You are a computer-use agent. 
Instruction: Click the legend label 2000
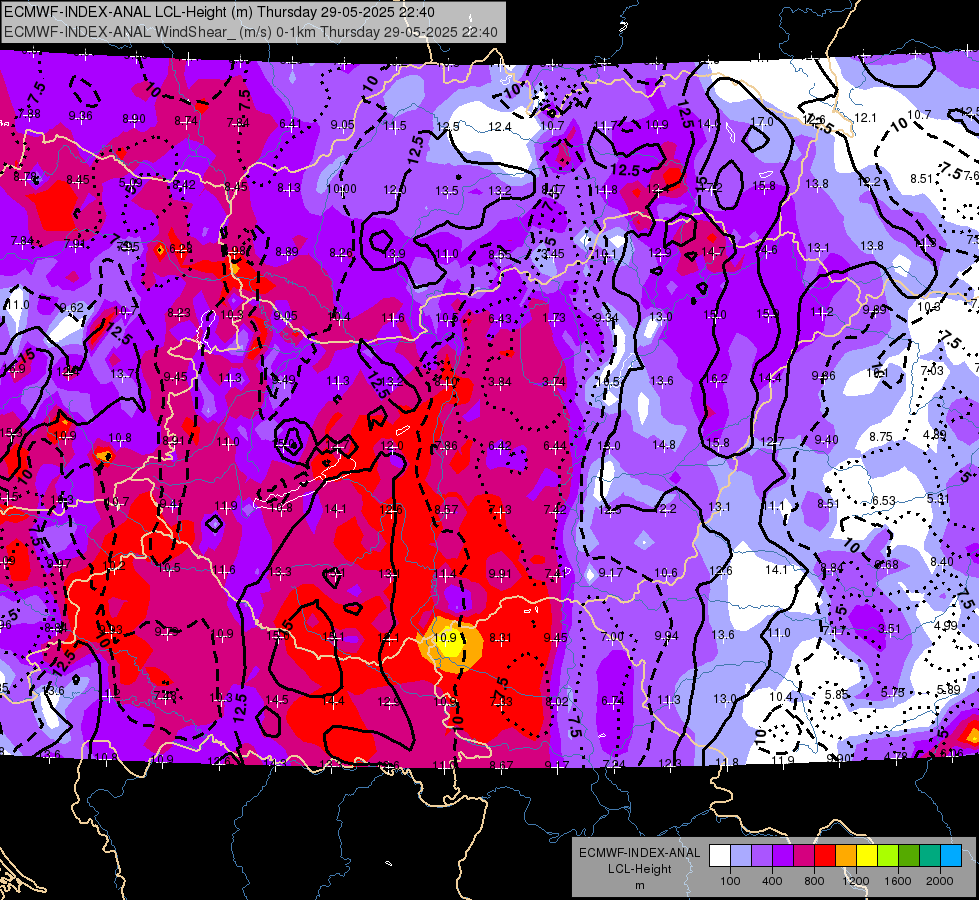point(940,881)
